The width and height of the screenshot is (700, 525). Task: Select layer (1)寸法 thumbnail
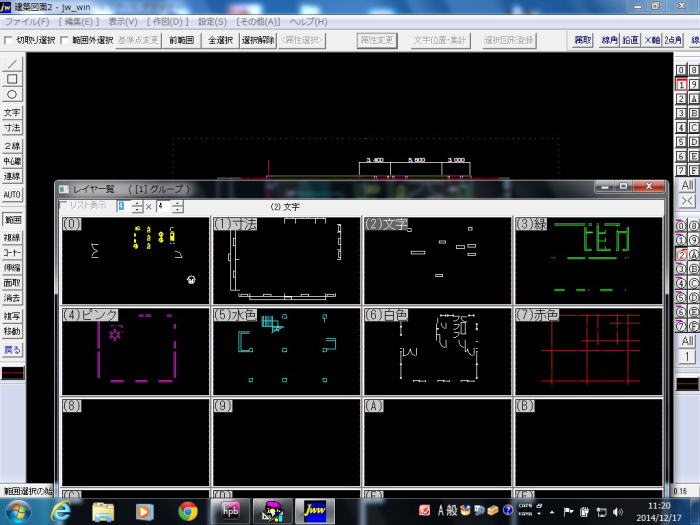coord(286,261)
